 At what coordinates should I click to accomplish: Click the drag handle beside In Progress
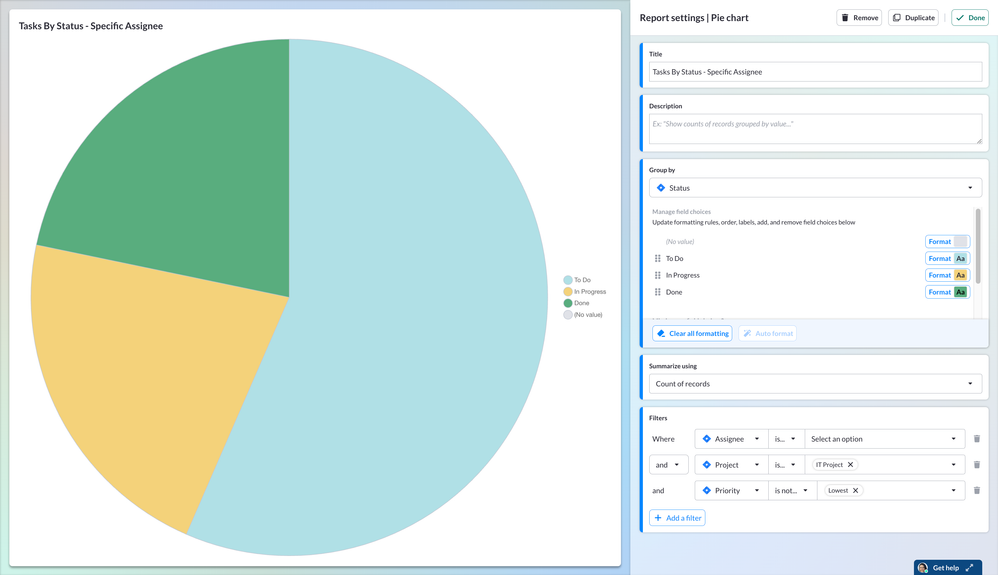coord(657,275)
